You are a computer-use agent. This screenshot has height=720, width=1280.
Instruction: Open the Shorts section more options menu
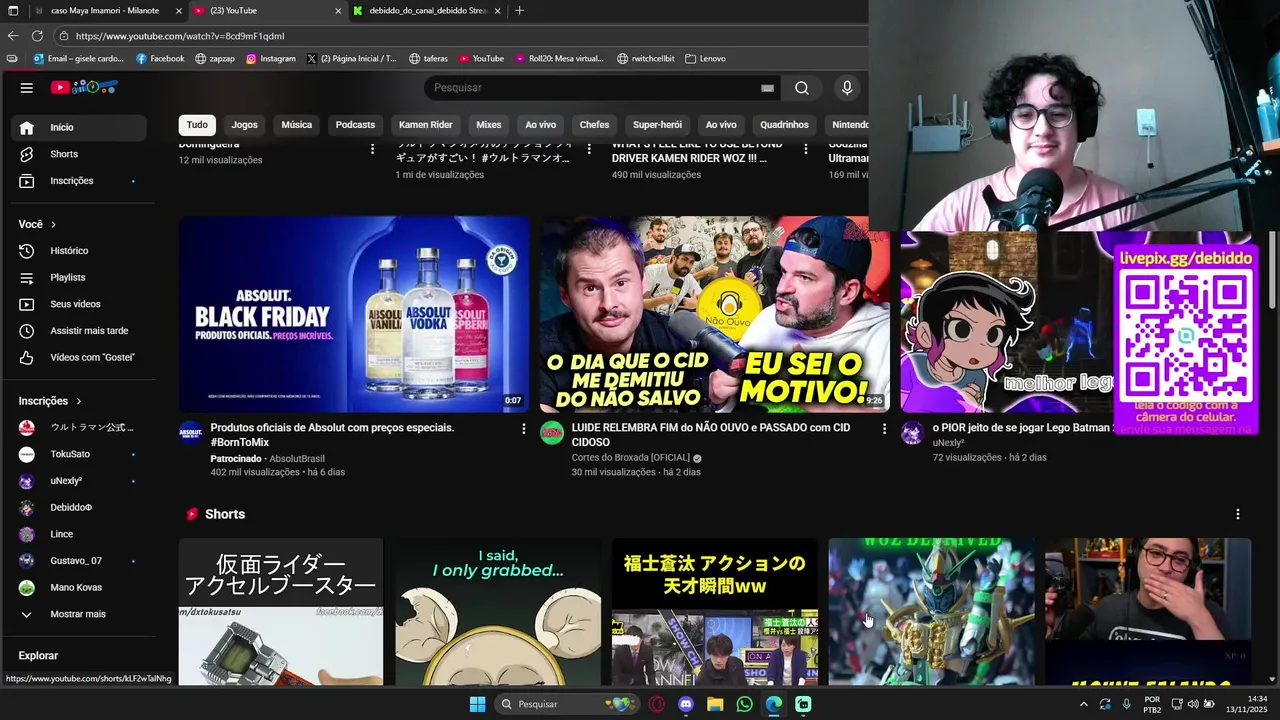pos(1238,514)
